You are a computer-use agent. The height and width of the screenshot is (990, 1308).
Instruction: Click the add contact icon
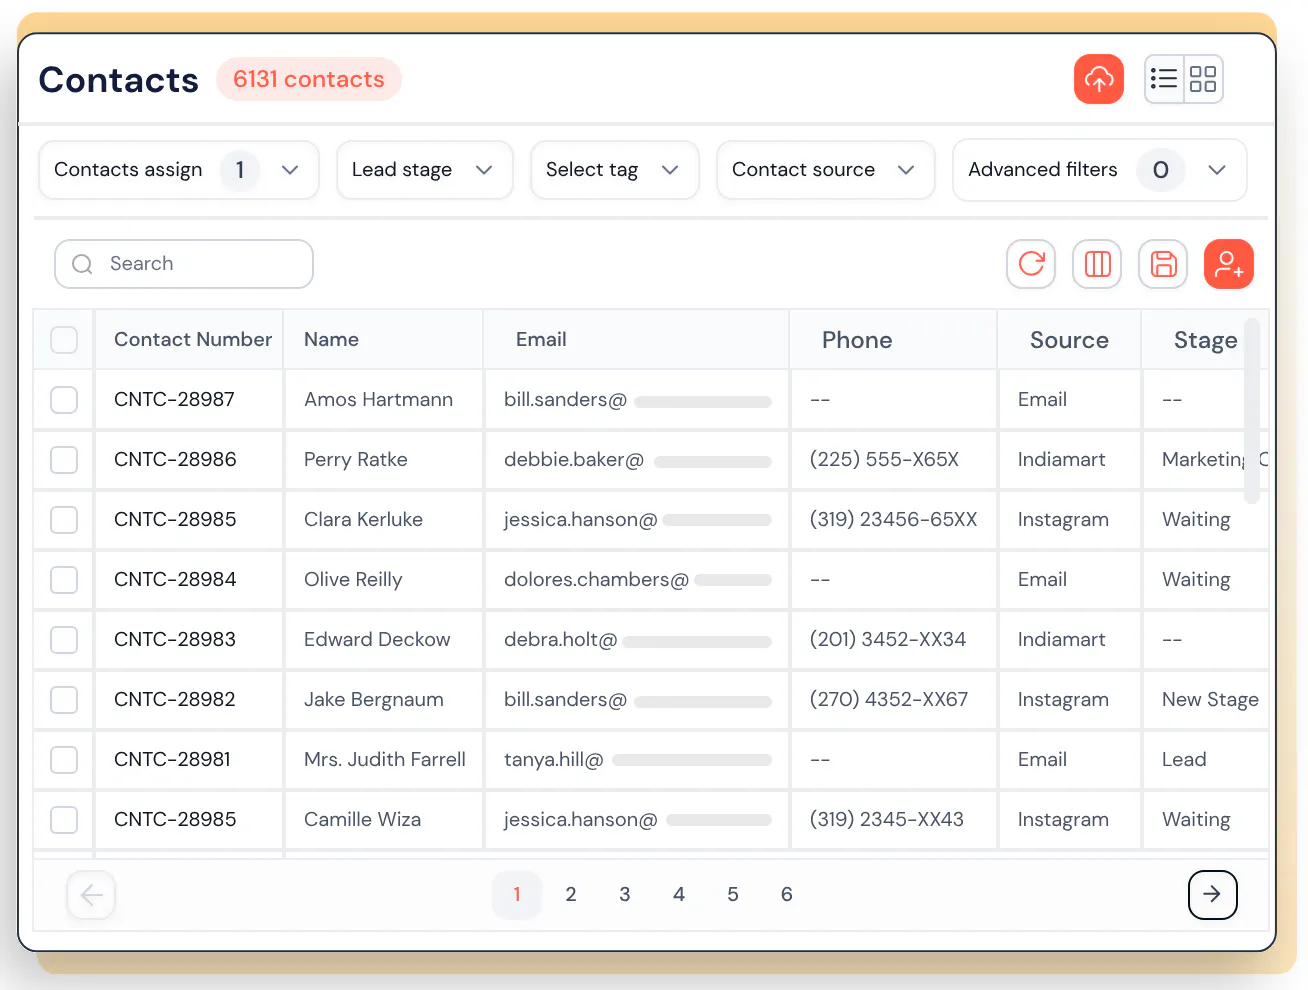coord(1229,264)
